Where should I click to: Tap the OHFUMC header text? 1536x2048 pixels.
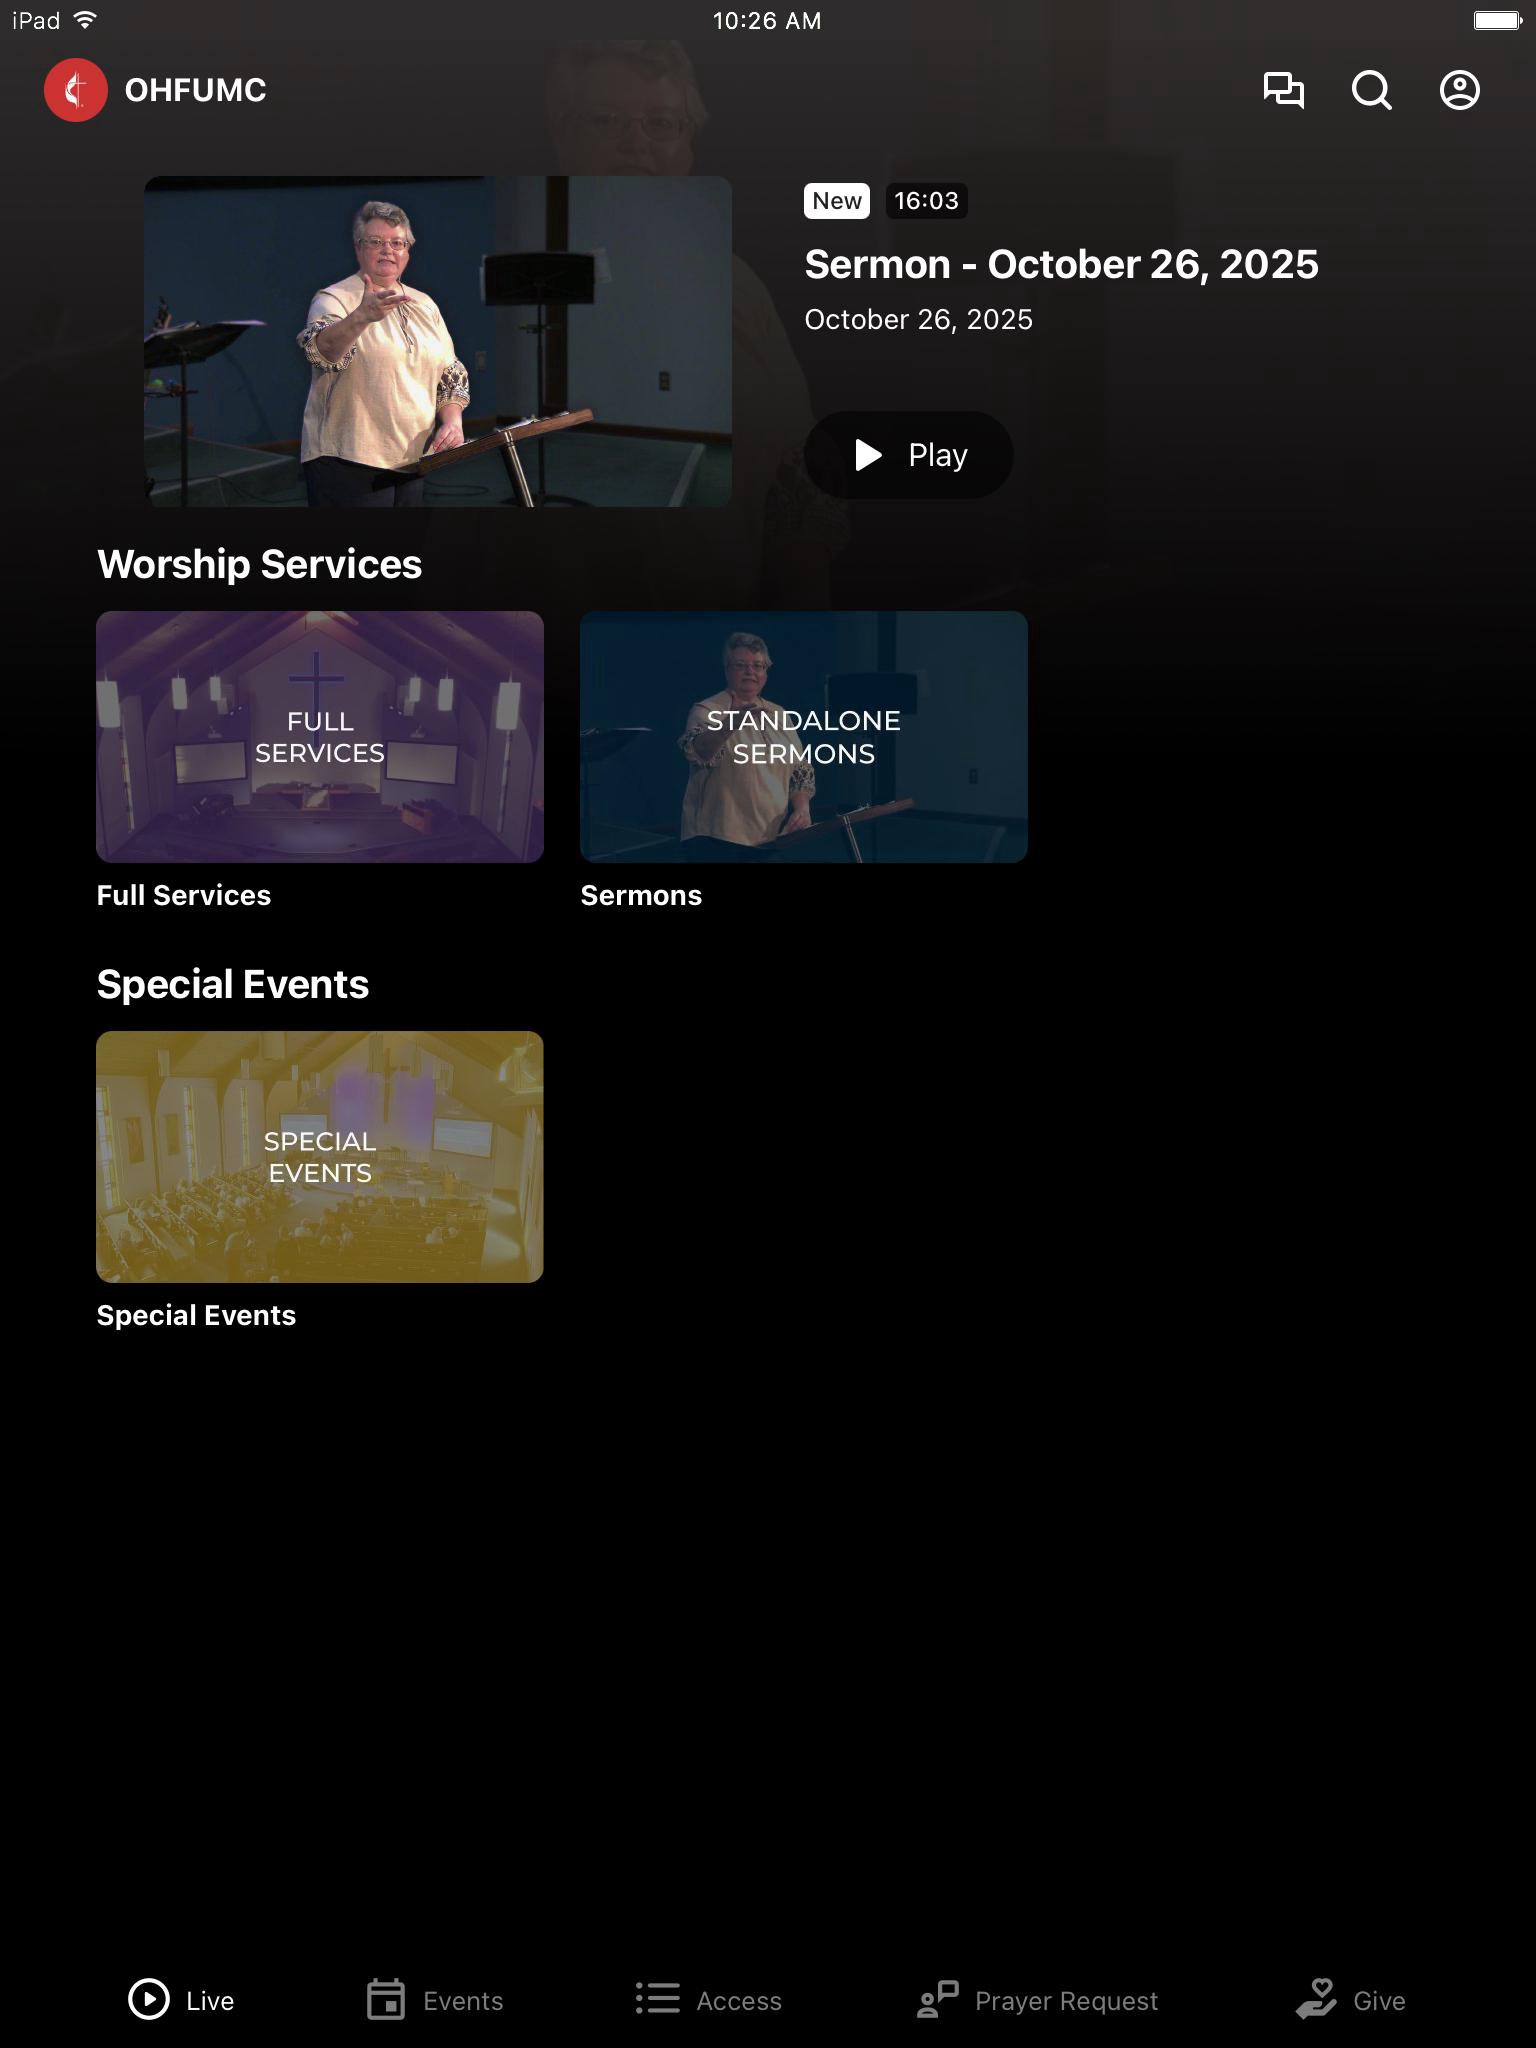tap(195, 90)
